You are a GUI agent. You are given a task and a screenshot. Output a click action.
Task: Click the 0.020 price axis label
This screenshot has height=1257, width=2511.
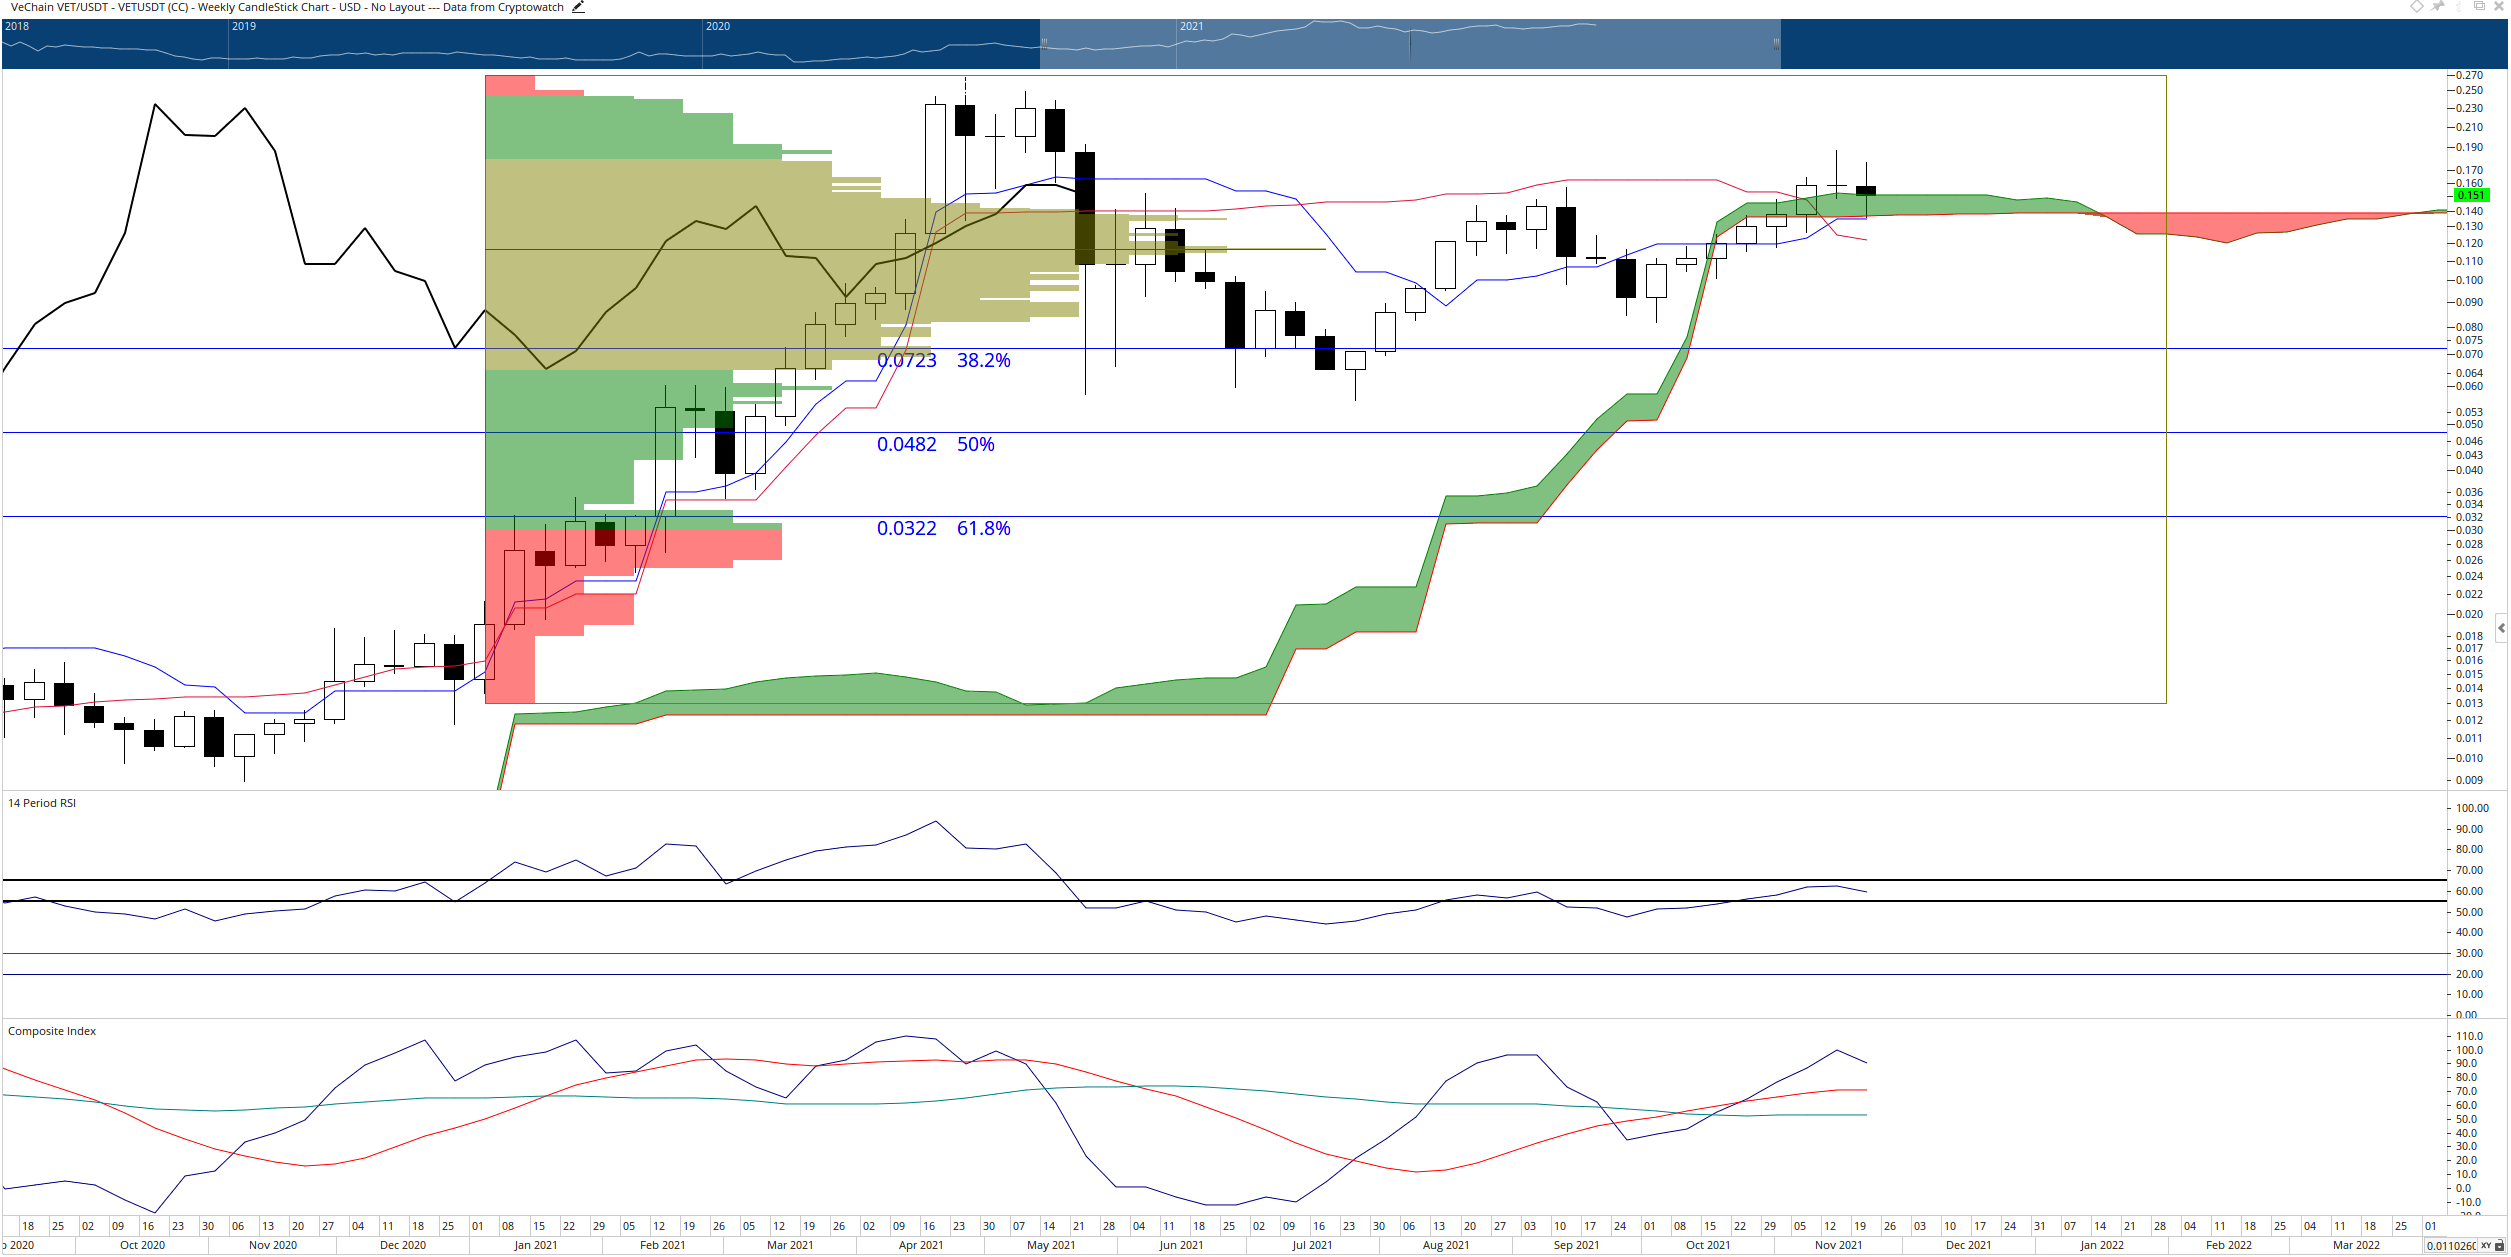tap(2469, 614)
